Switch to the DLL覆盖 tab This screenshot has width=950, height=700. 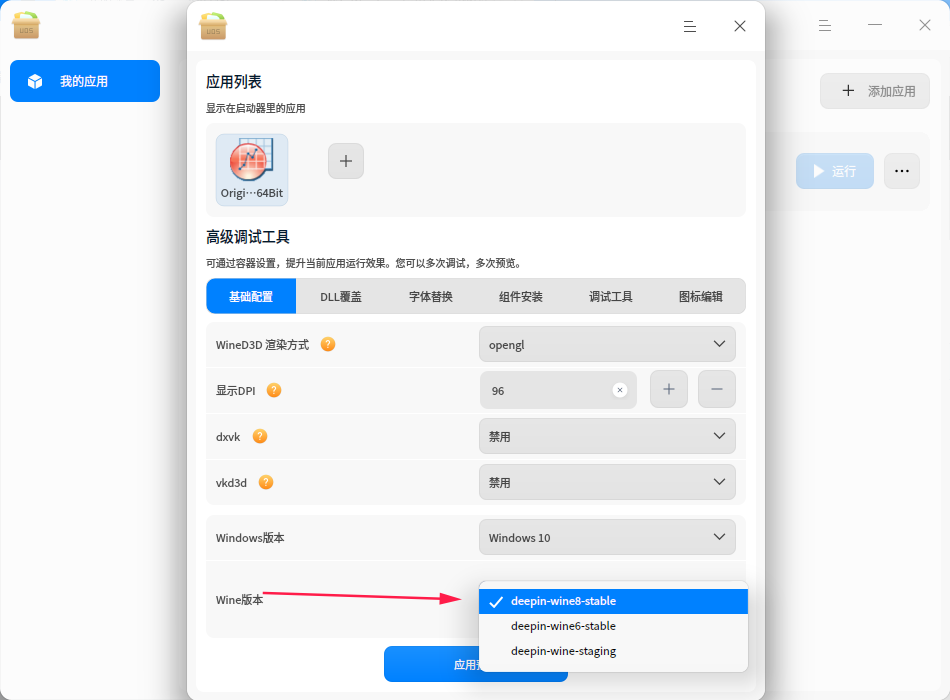pos(340,296)
